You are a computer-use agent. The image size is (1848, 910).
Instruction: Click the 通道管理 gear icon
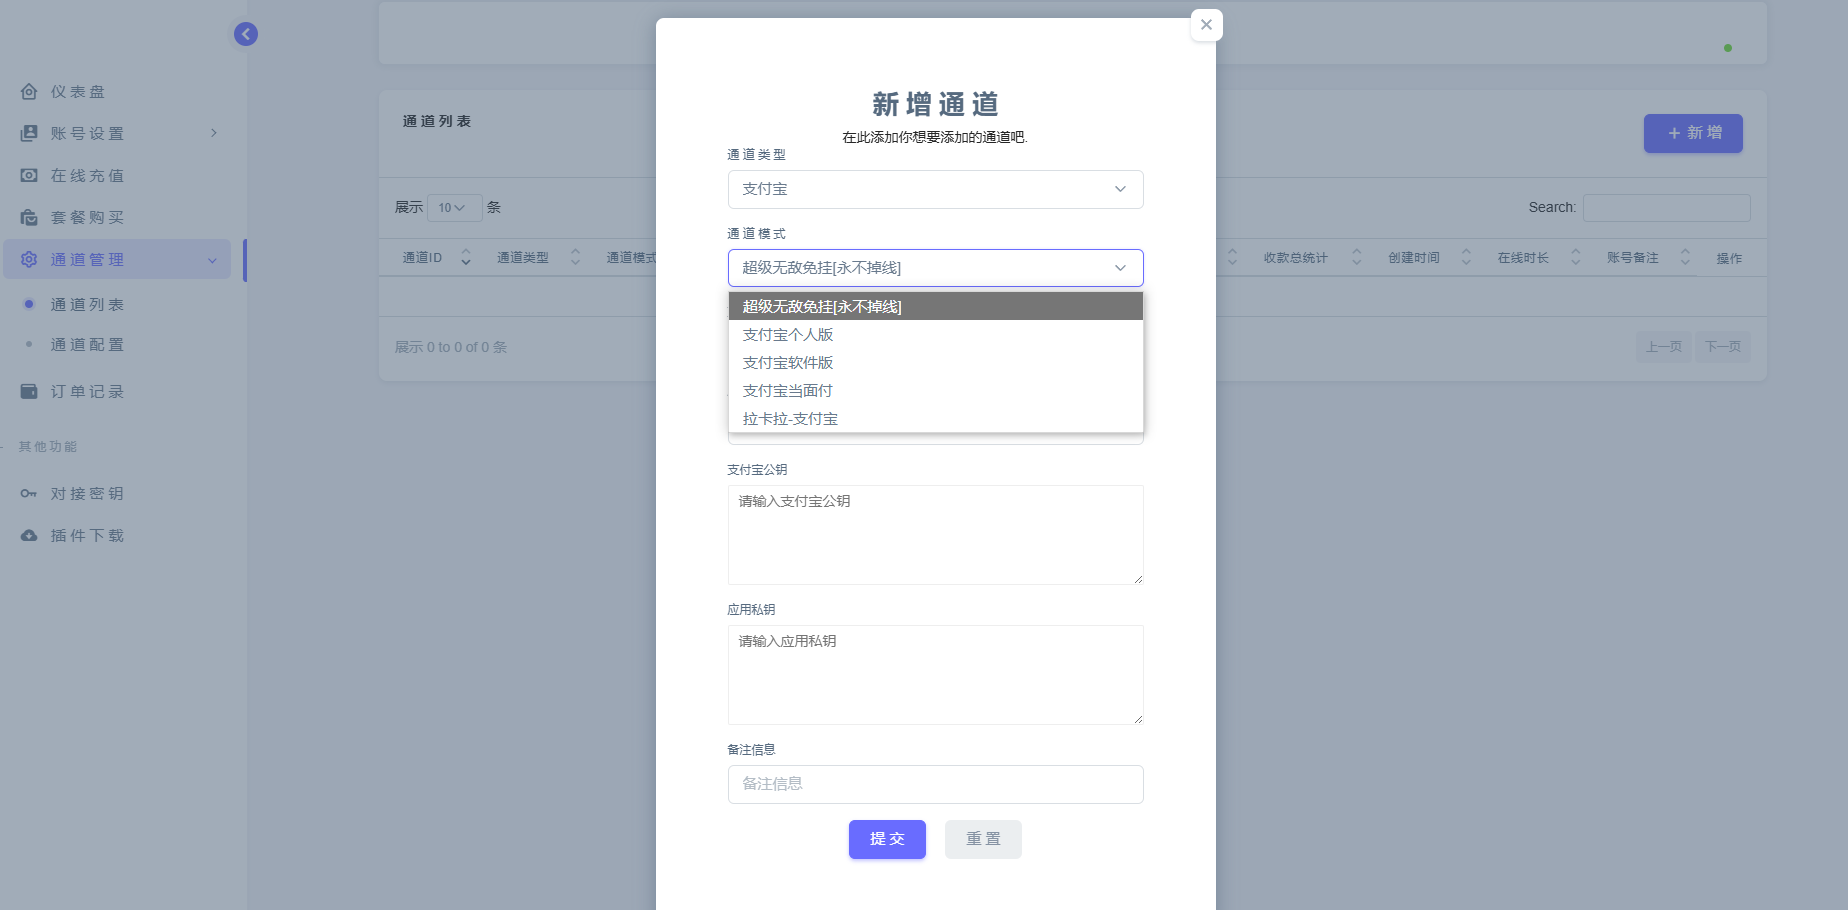click(x=29, y=259)
